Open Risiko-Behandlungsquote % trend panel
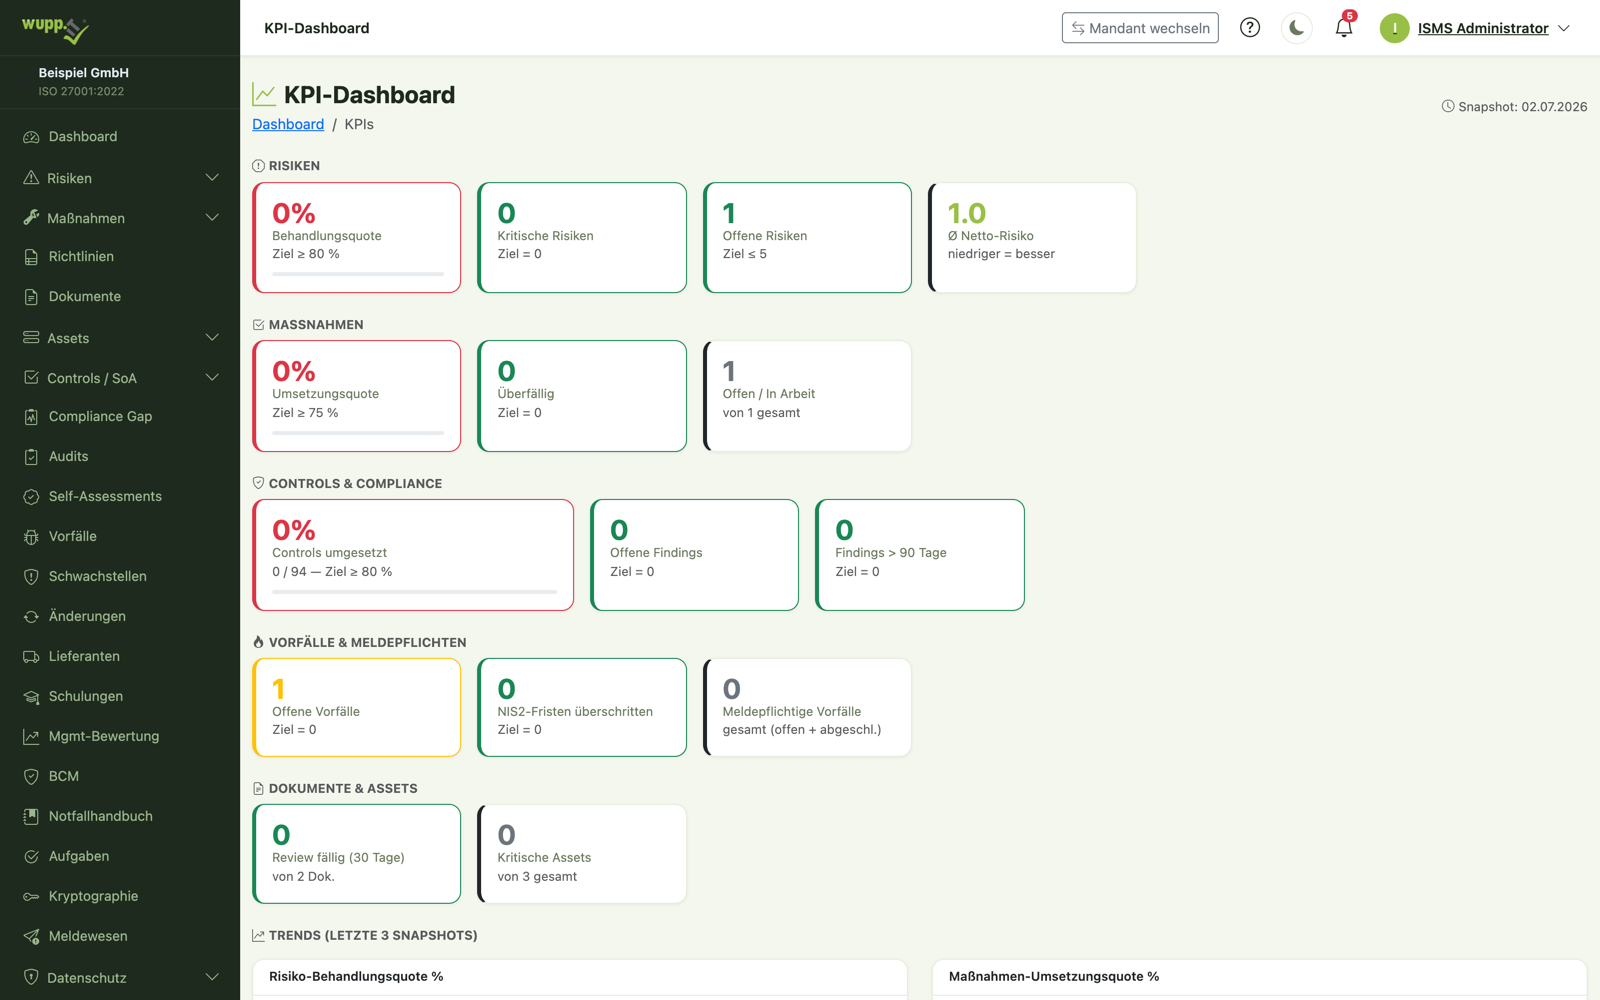 580,979
